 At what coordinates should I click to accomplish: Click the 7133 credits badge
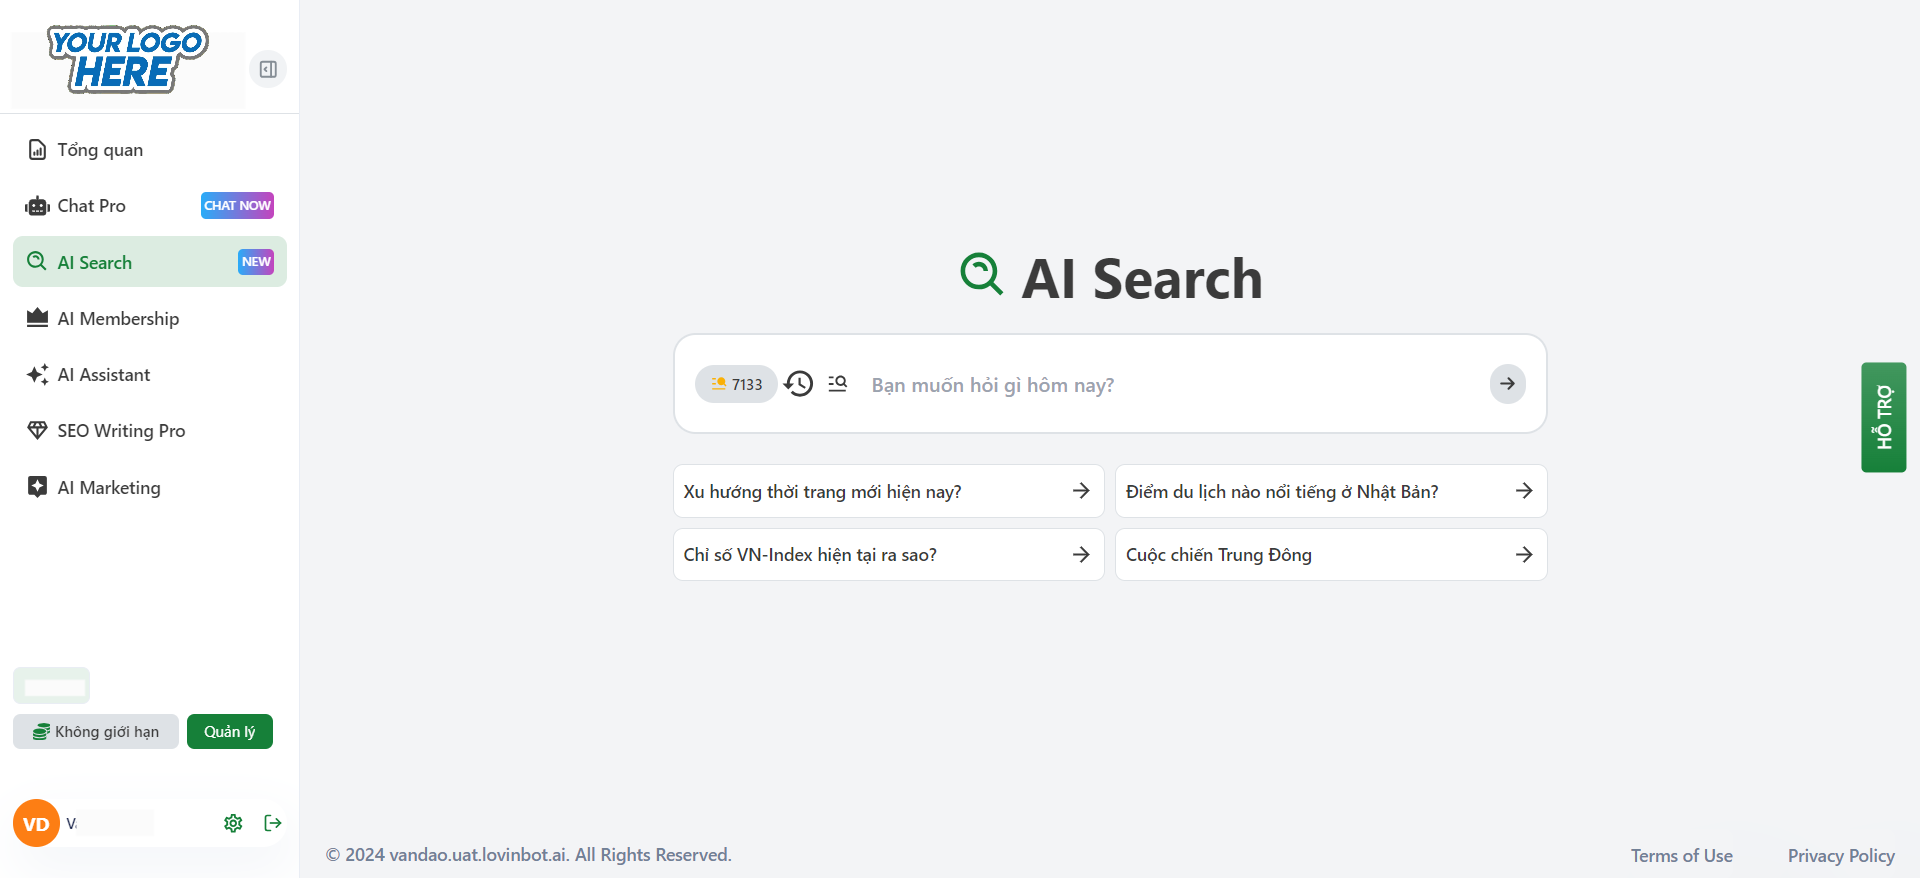pyautogui.click(x=736, y=384)
